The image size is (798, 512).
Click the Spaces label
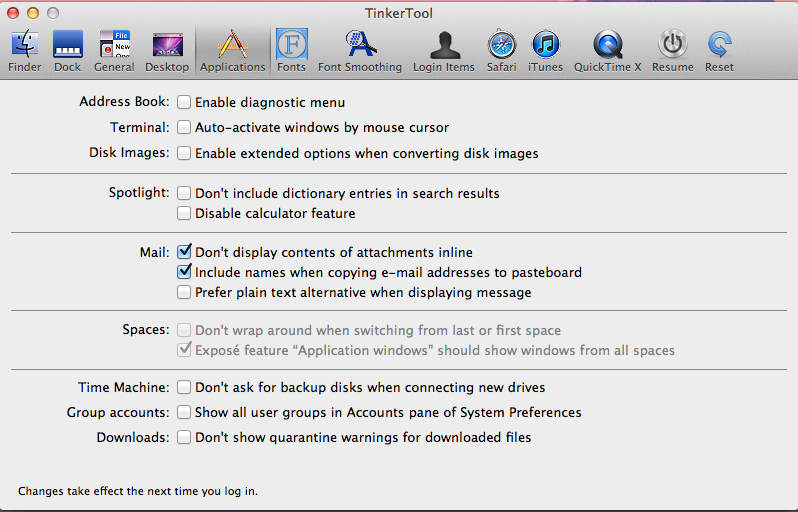[146, 330]
